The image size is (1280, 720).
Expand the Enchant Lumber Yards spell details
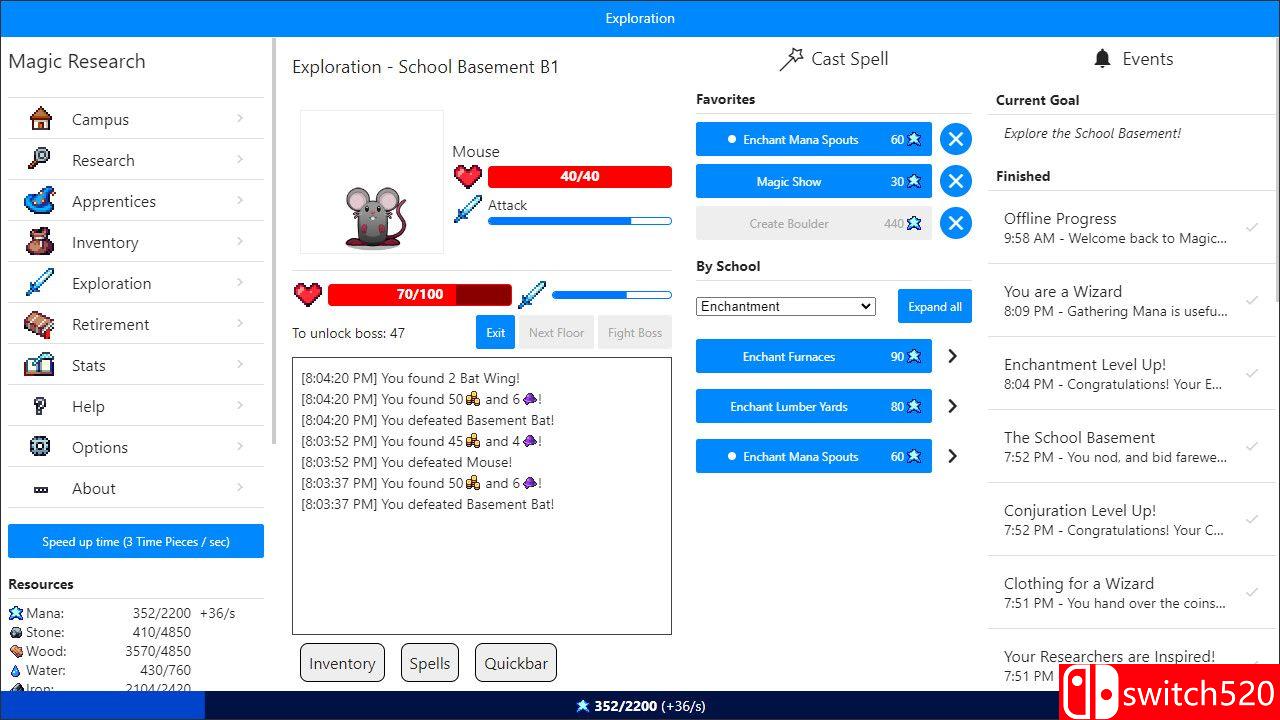pyautogui.click(x=952, y=406)
